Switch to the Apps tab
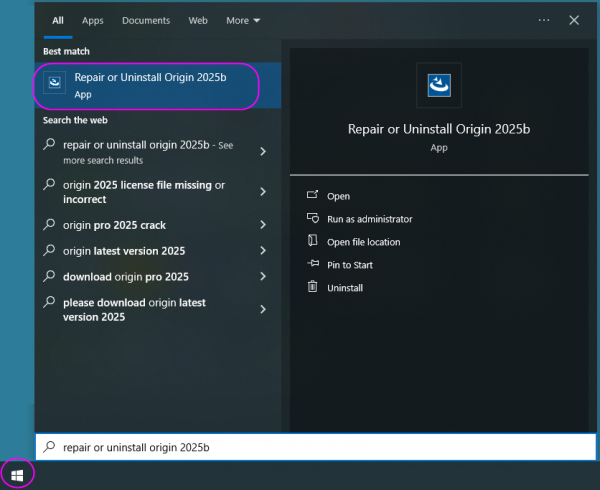 pyautogui.click(x=93, y=20)
